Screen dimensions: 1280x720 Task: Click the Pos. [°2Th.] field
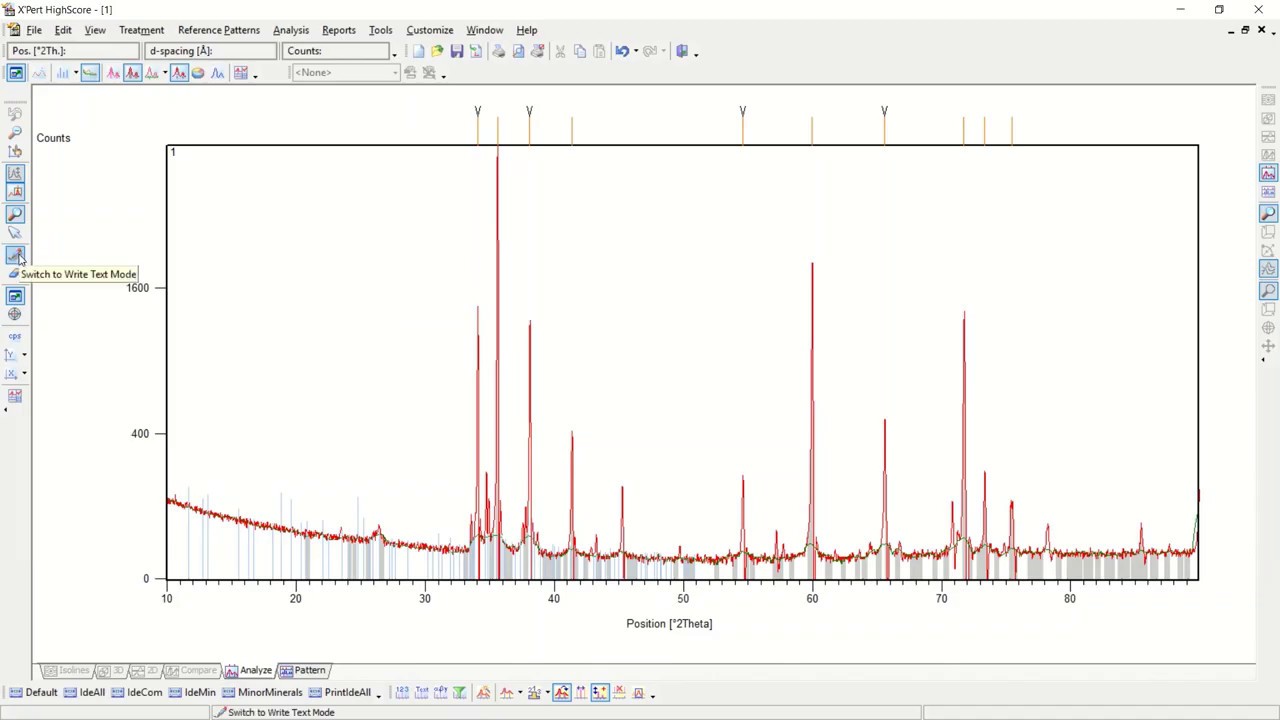pos(74,51)
